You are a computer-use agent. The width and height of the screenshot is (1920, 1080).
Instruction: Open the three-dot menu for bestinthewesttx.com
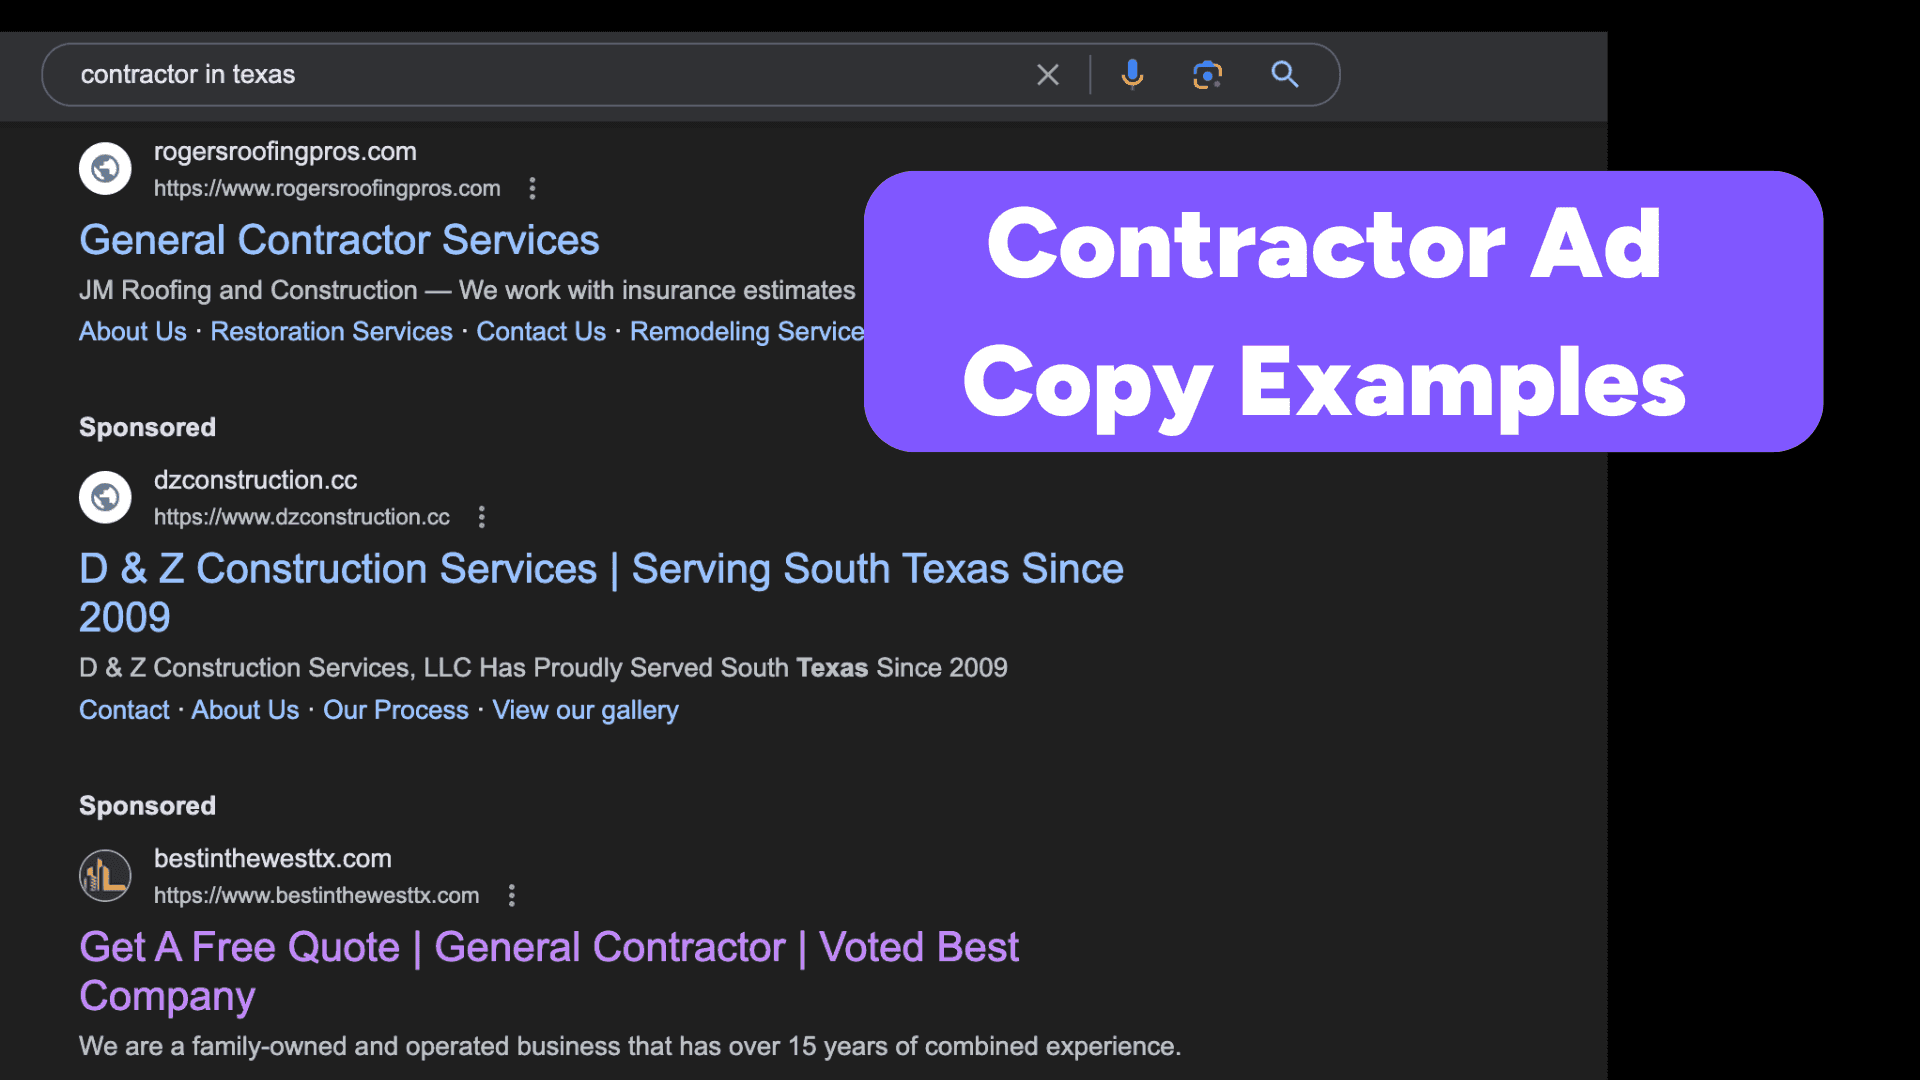512,896
